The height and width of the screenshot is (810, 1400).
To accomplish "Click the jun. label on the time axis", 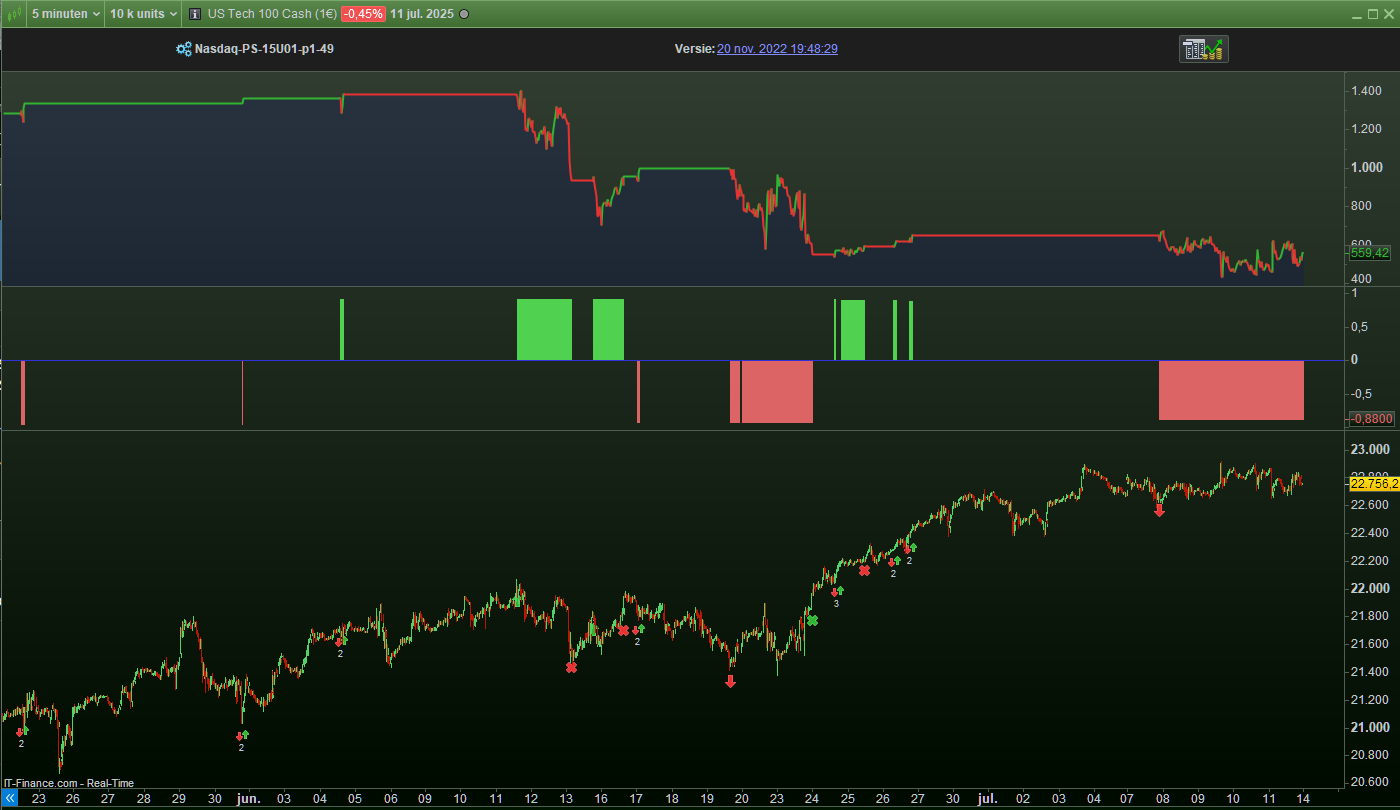I will 249,799.
